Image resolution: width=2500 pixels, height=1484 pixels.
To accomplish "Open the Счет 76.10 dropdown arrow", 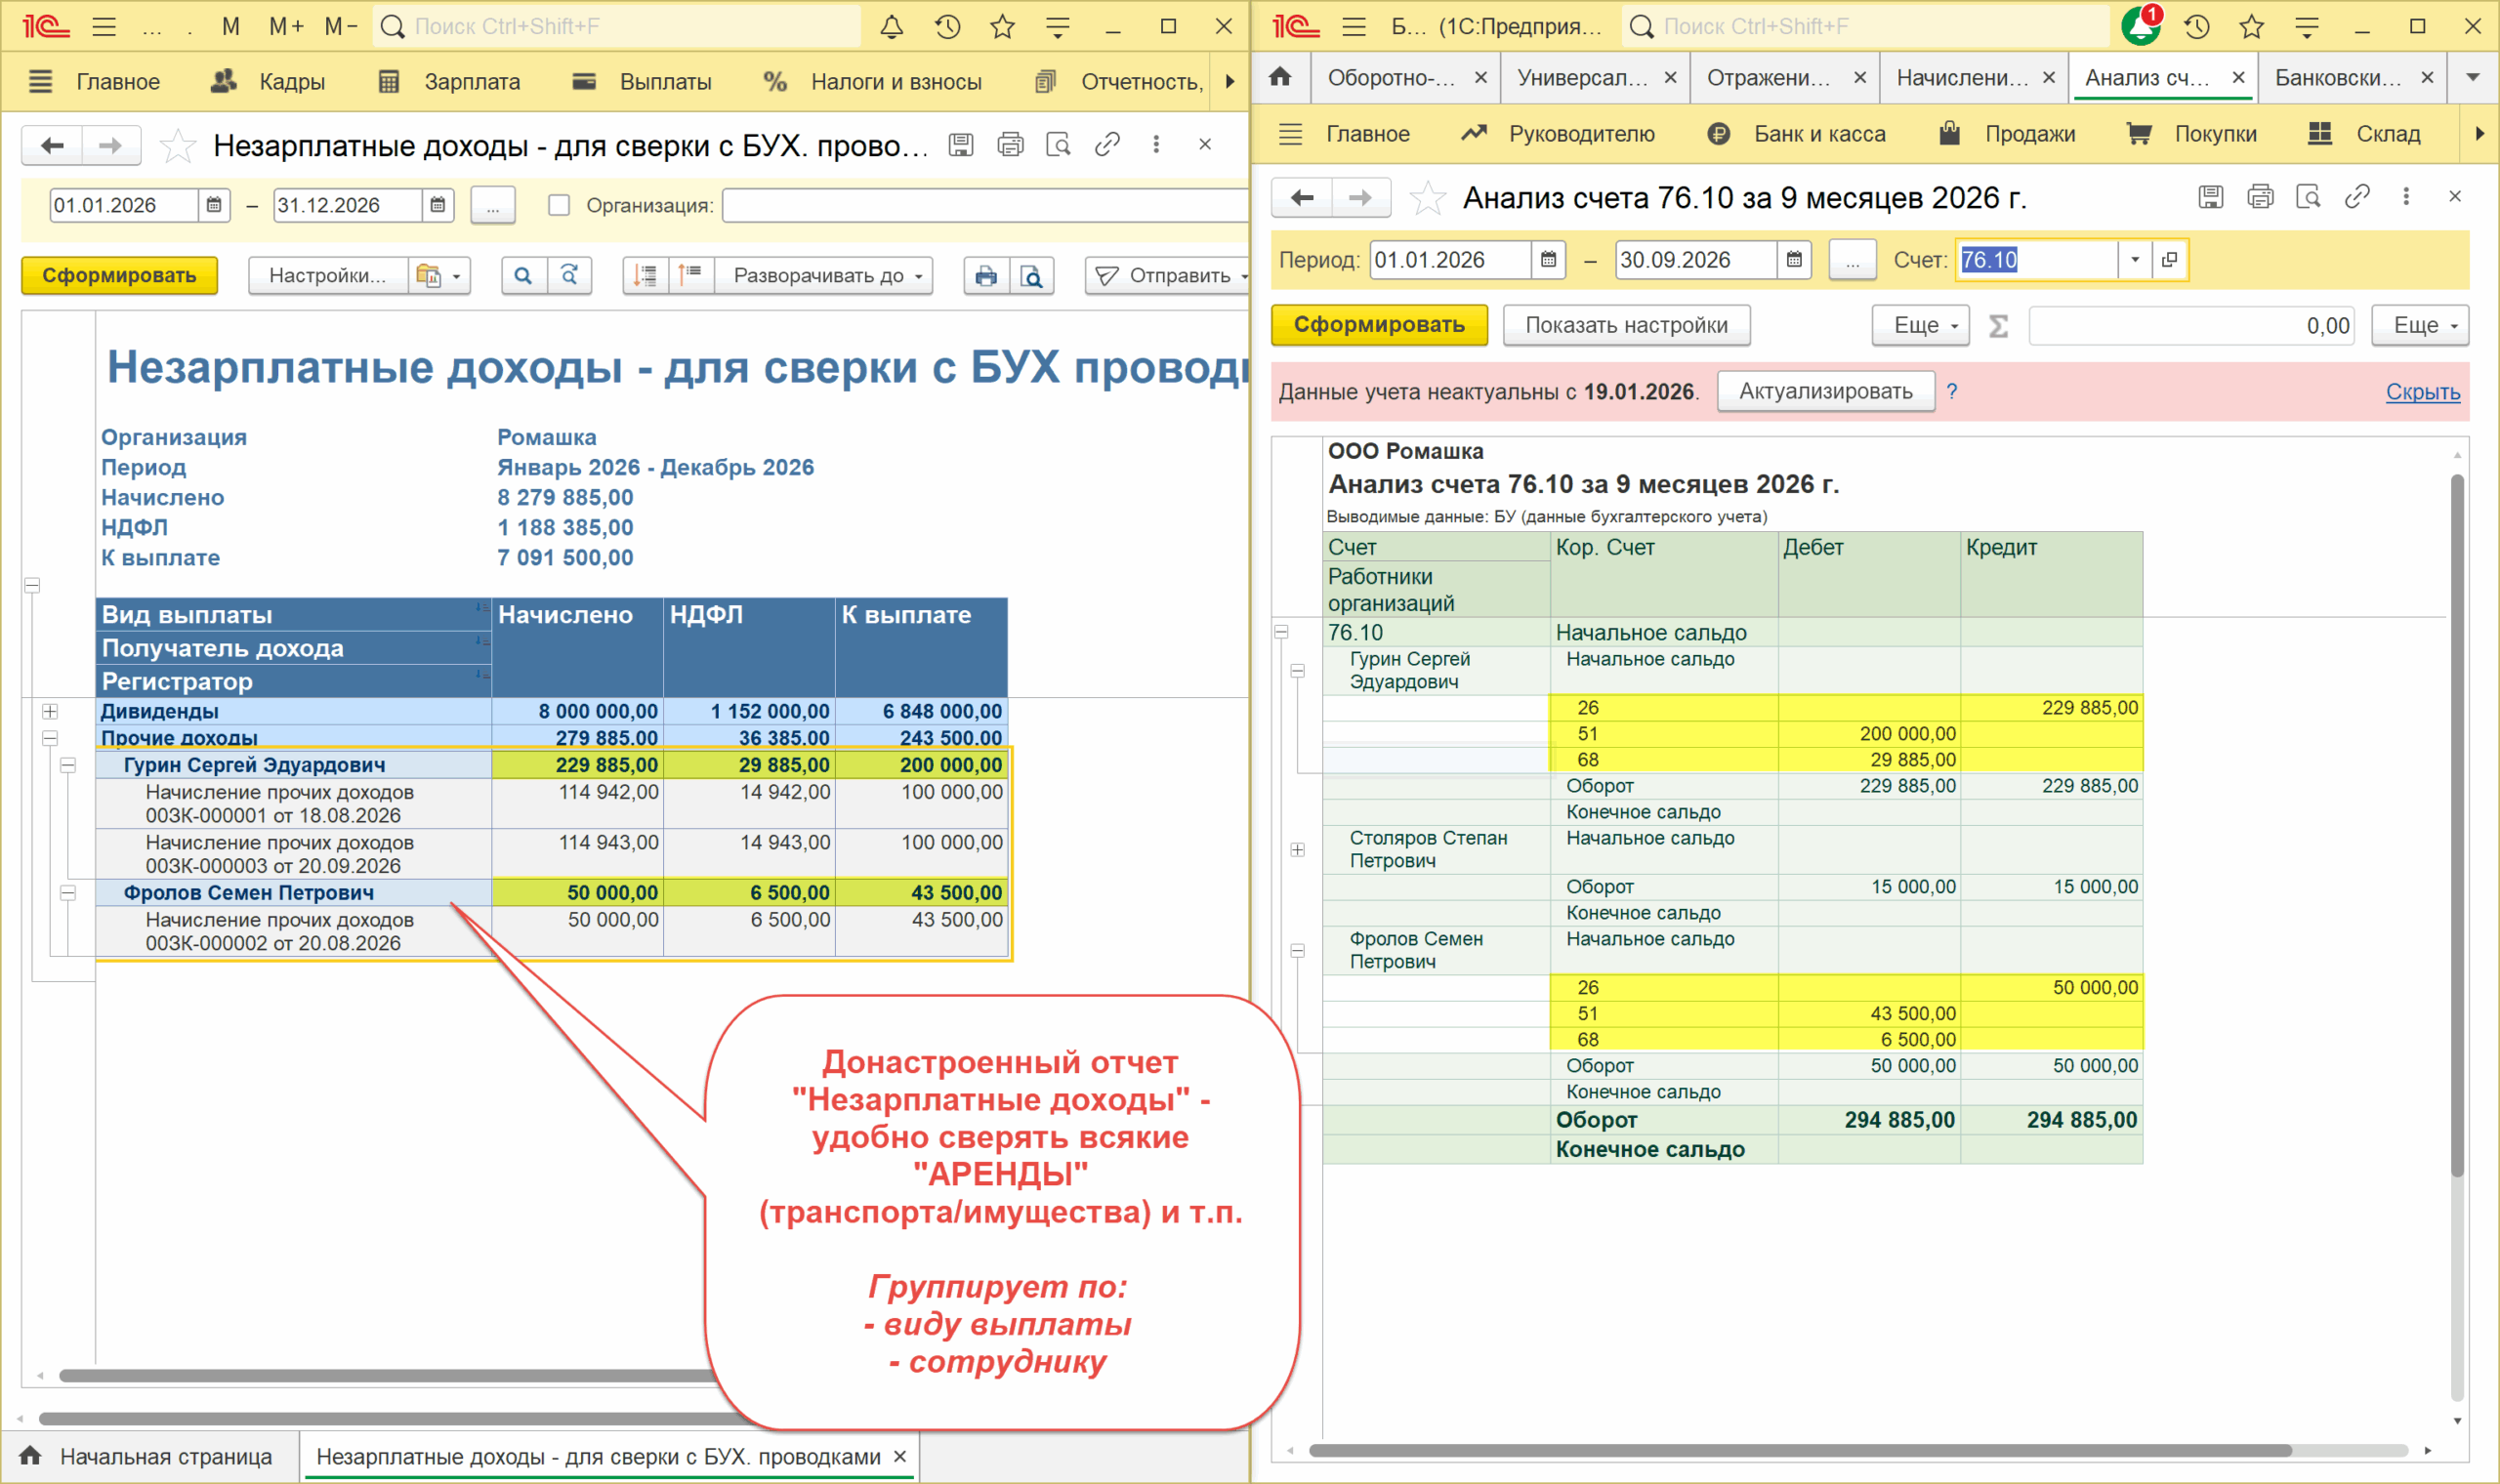I will coord(2135,260).
